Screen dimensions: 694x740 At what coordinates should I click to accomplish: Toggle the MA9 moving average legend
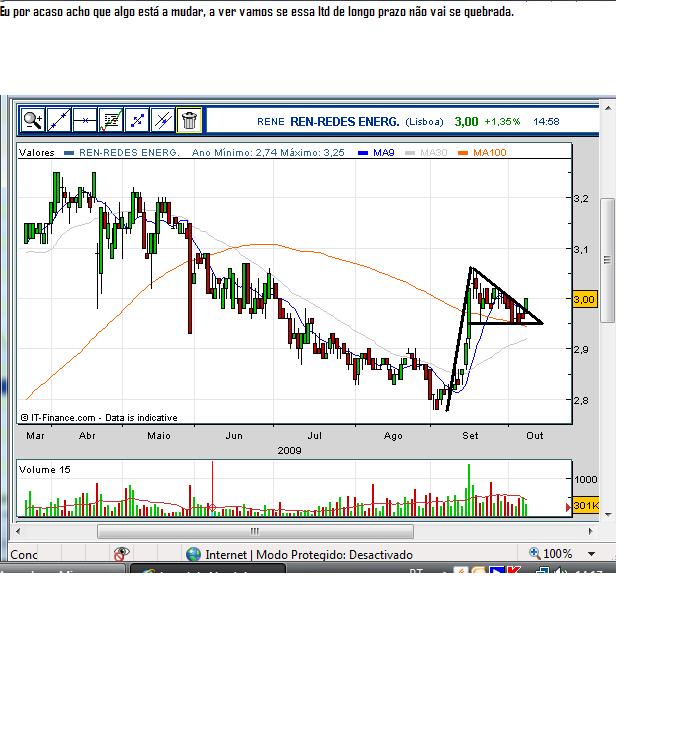coord(376,152)
